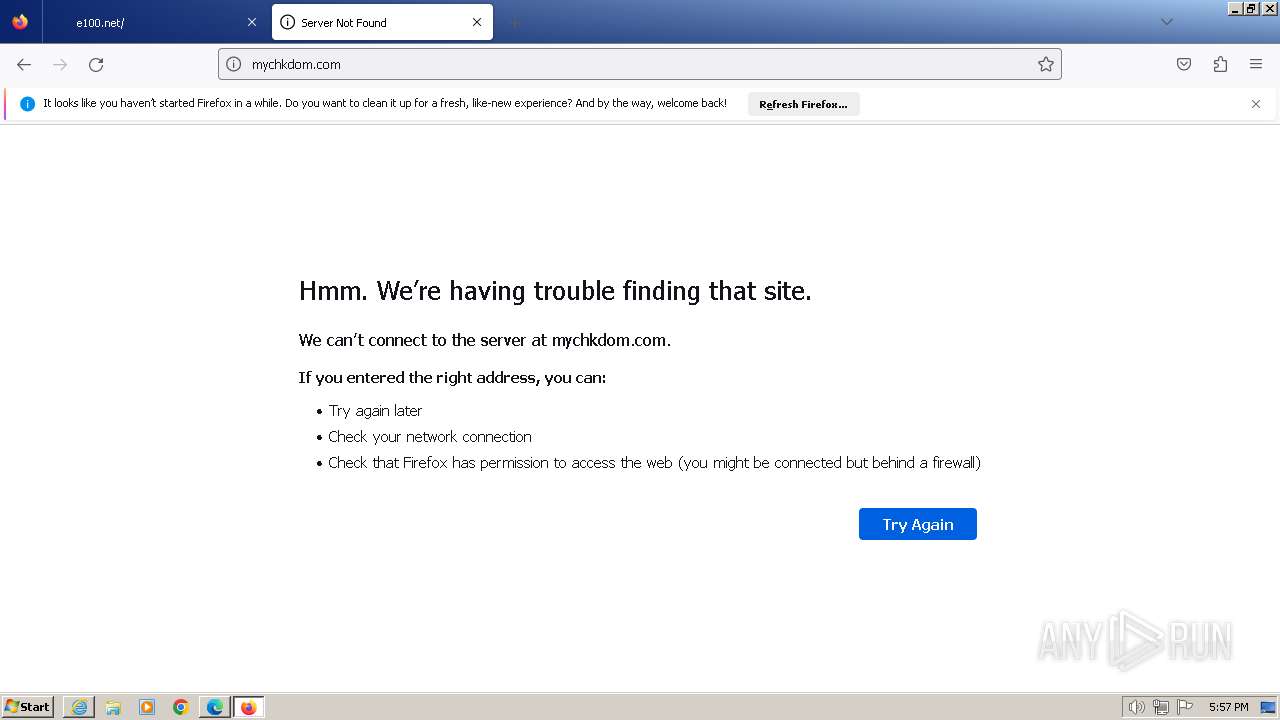The width and height of the screenshot is (1280, 720).
Task: Open the media player taskbar icon
Action: pyautogui.click(x=147, y=707)
